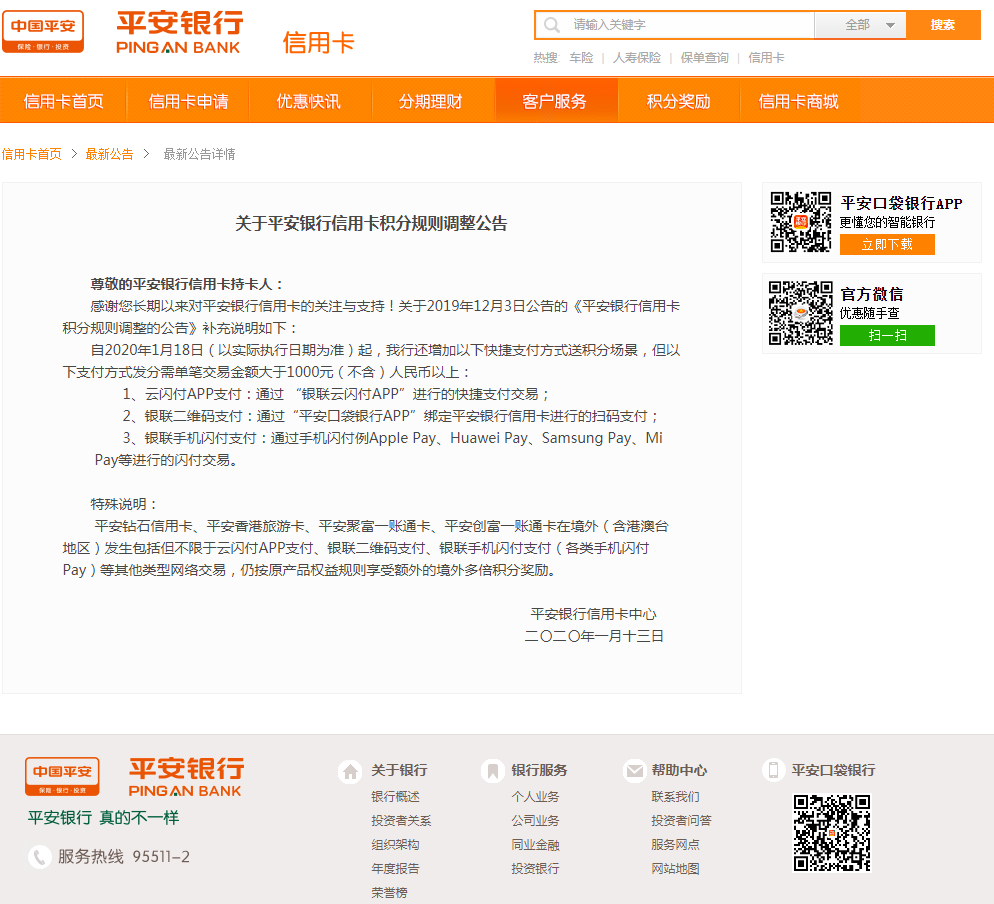Open the 信用卡商城 navigation tab
The image size is (994, 904).
coord(799,101)
